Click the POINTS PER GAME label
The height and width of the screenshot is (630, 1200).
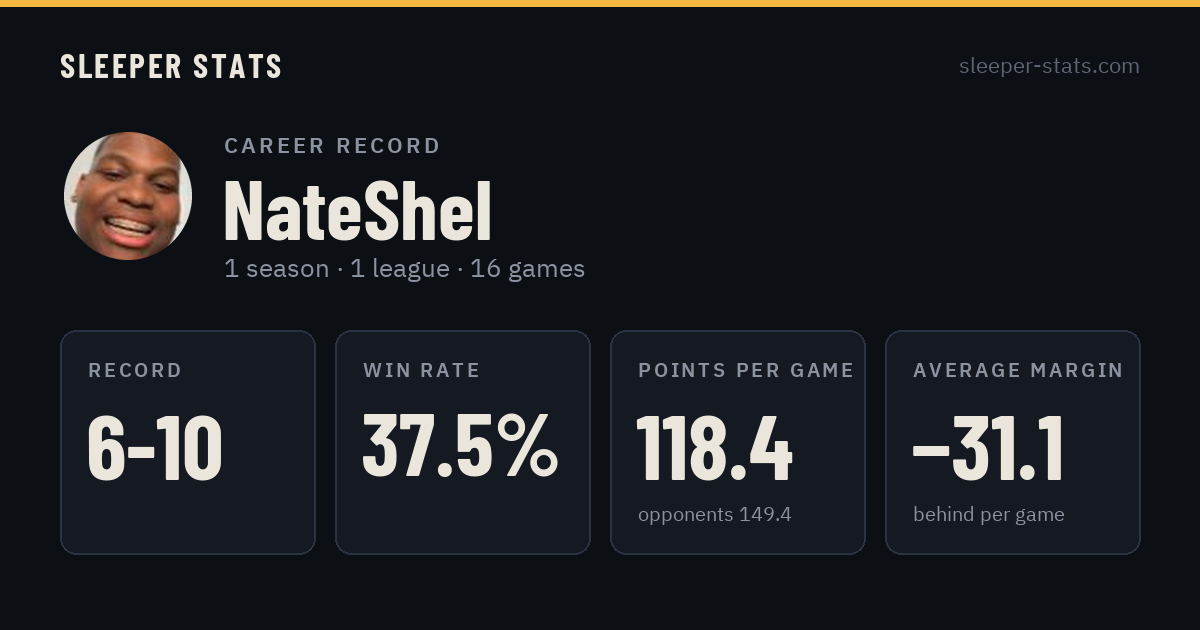coord(746,370)
